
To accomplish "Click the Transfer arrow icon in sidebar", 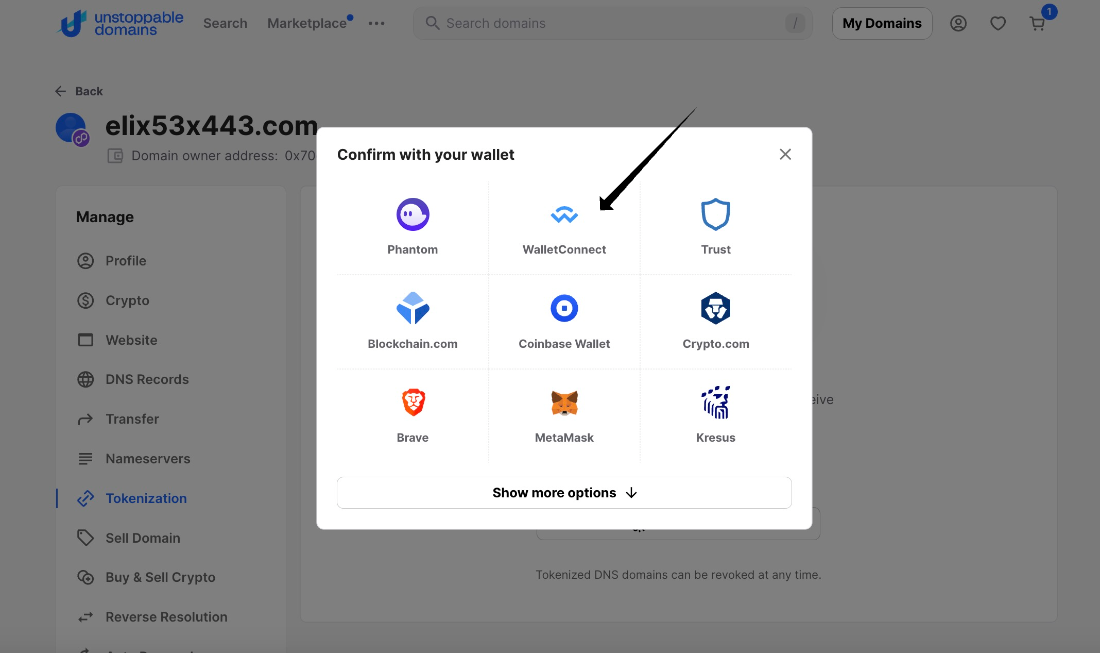I will [x=86, y=419].
